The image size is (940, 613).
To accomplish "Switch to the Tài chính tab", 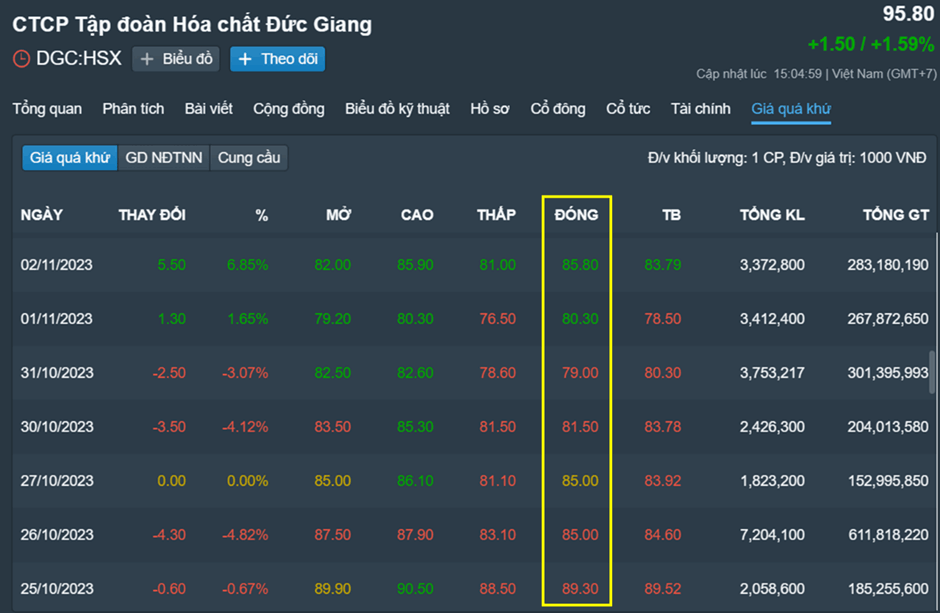I will pyautogui.click(x=701, y=108).
